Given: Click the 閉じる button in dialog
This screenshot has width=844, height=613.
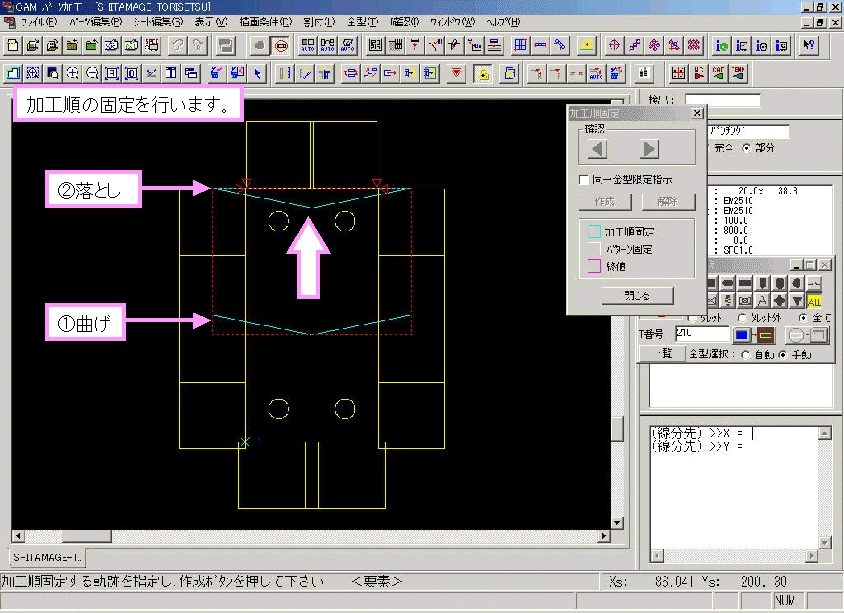Looking at the screenshot, I should [637, 295].
